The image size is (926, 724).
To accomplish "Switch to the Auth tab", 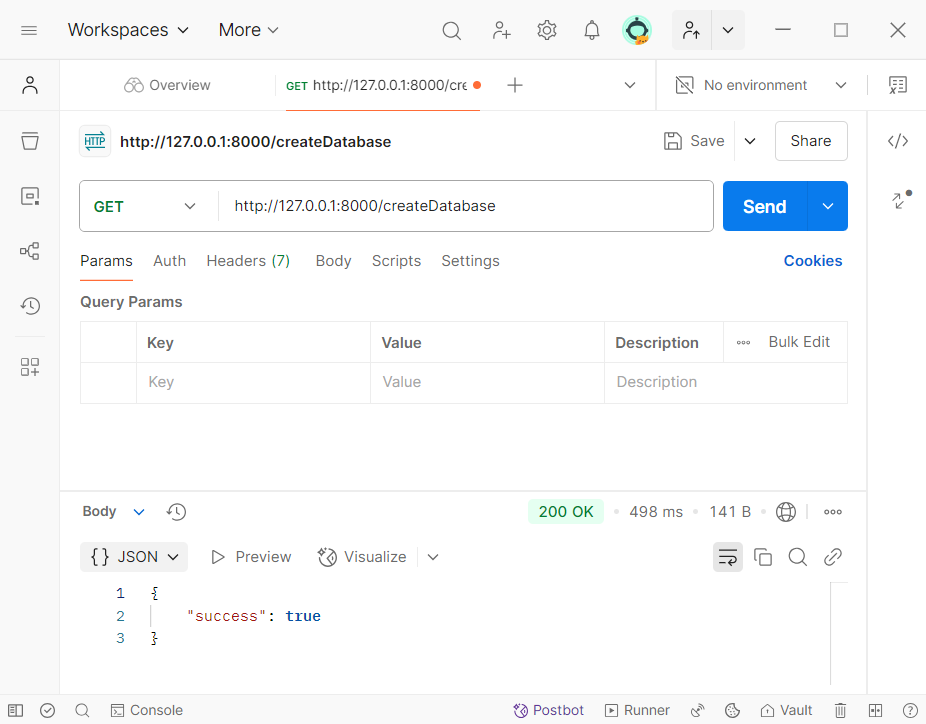I will pos(169,261).
